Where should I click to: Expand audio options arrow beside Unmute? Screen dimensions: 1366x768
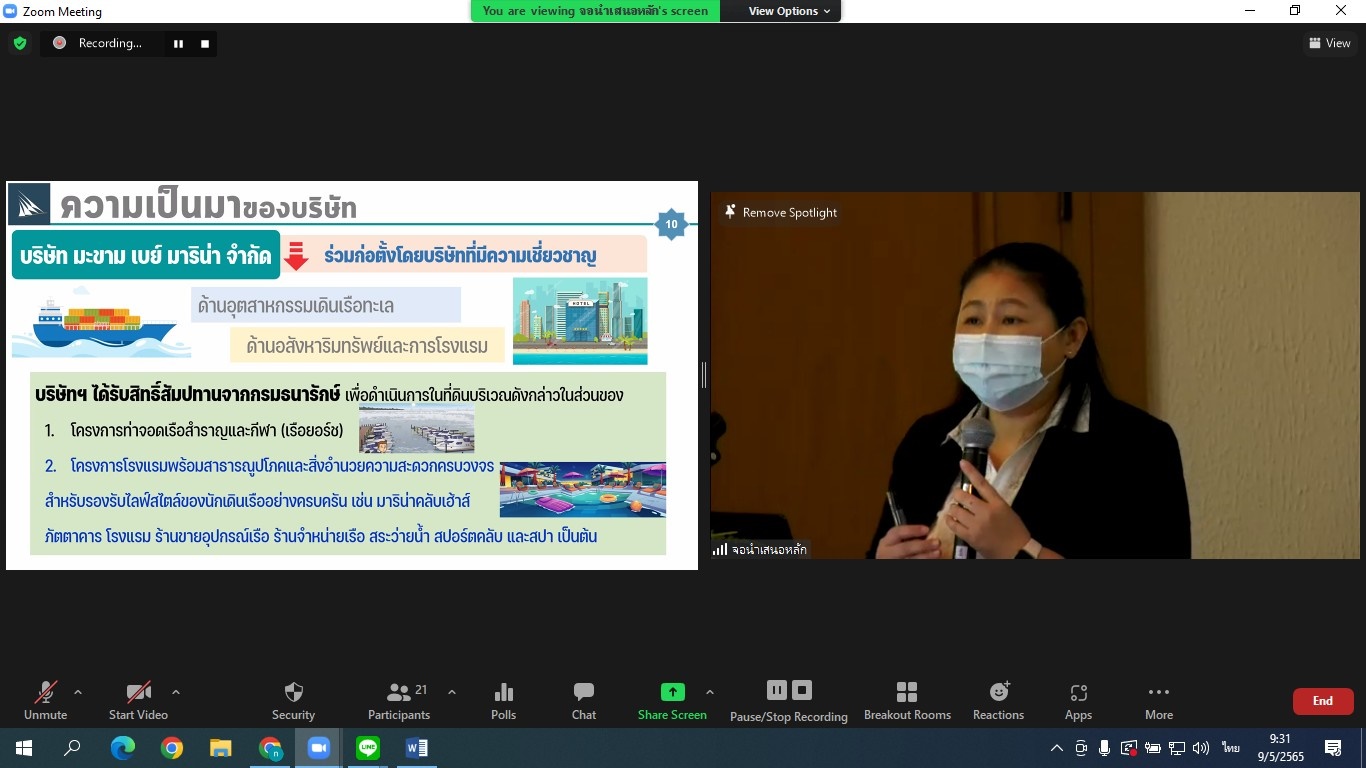[x=78, y=692]
